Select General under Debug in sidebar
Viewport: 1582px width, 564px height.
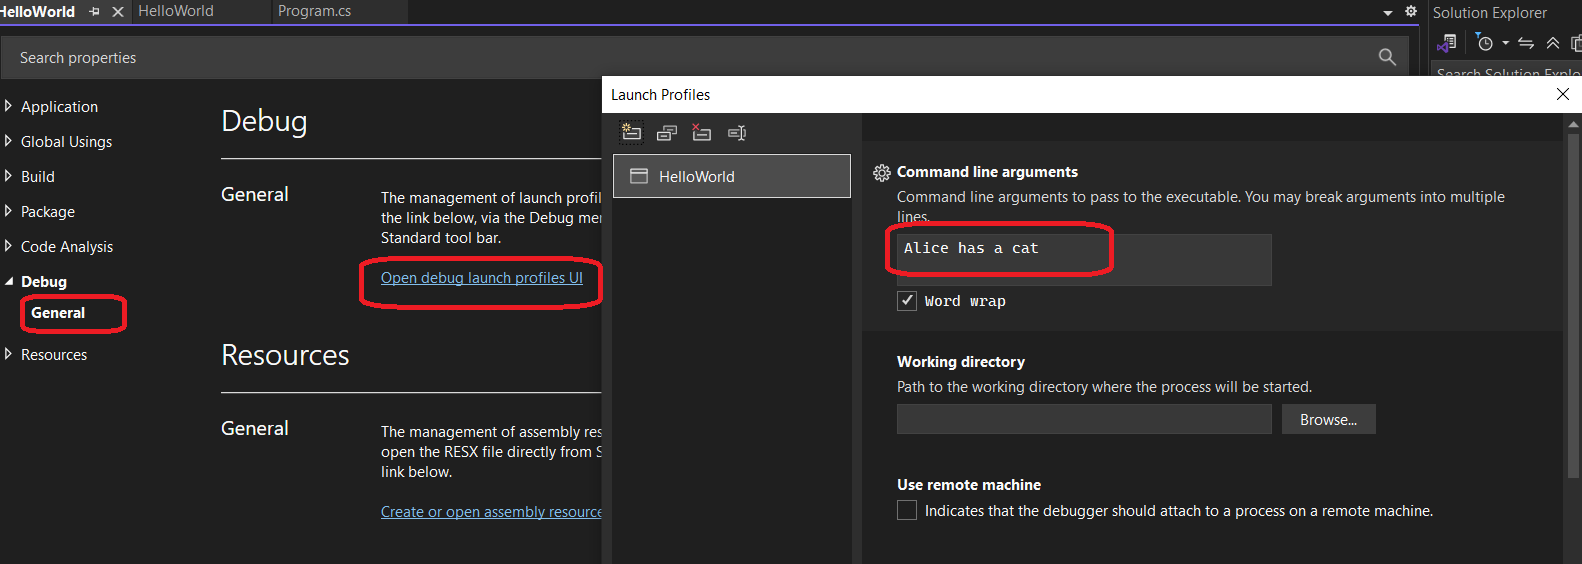point(58,313)
